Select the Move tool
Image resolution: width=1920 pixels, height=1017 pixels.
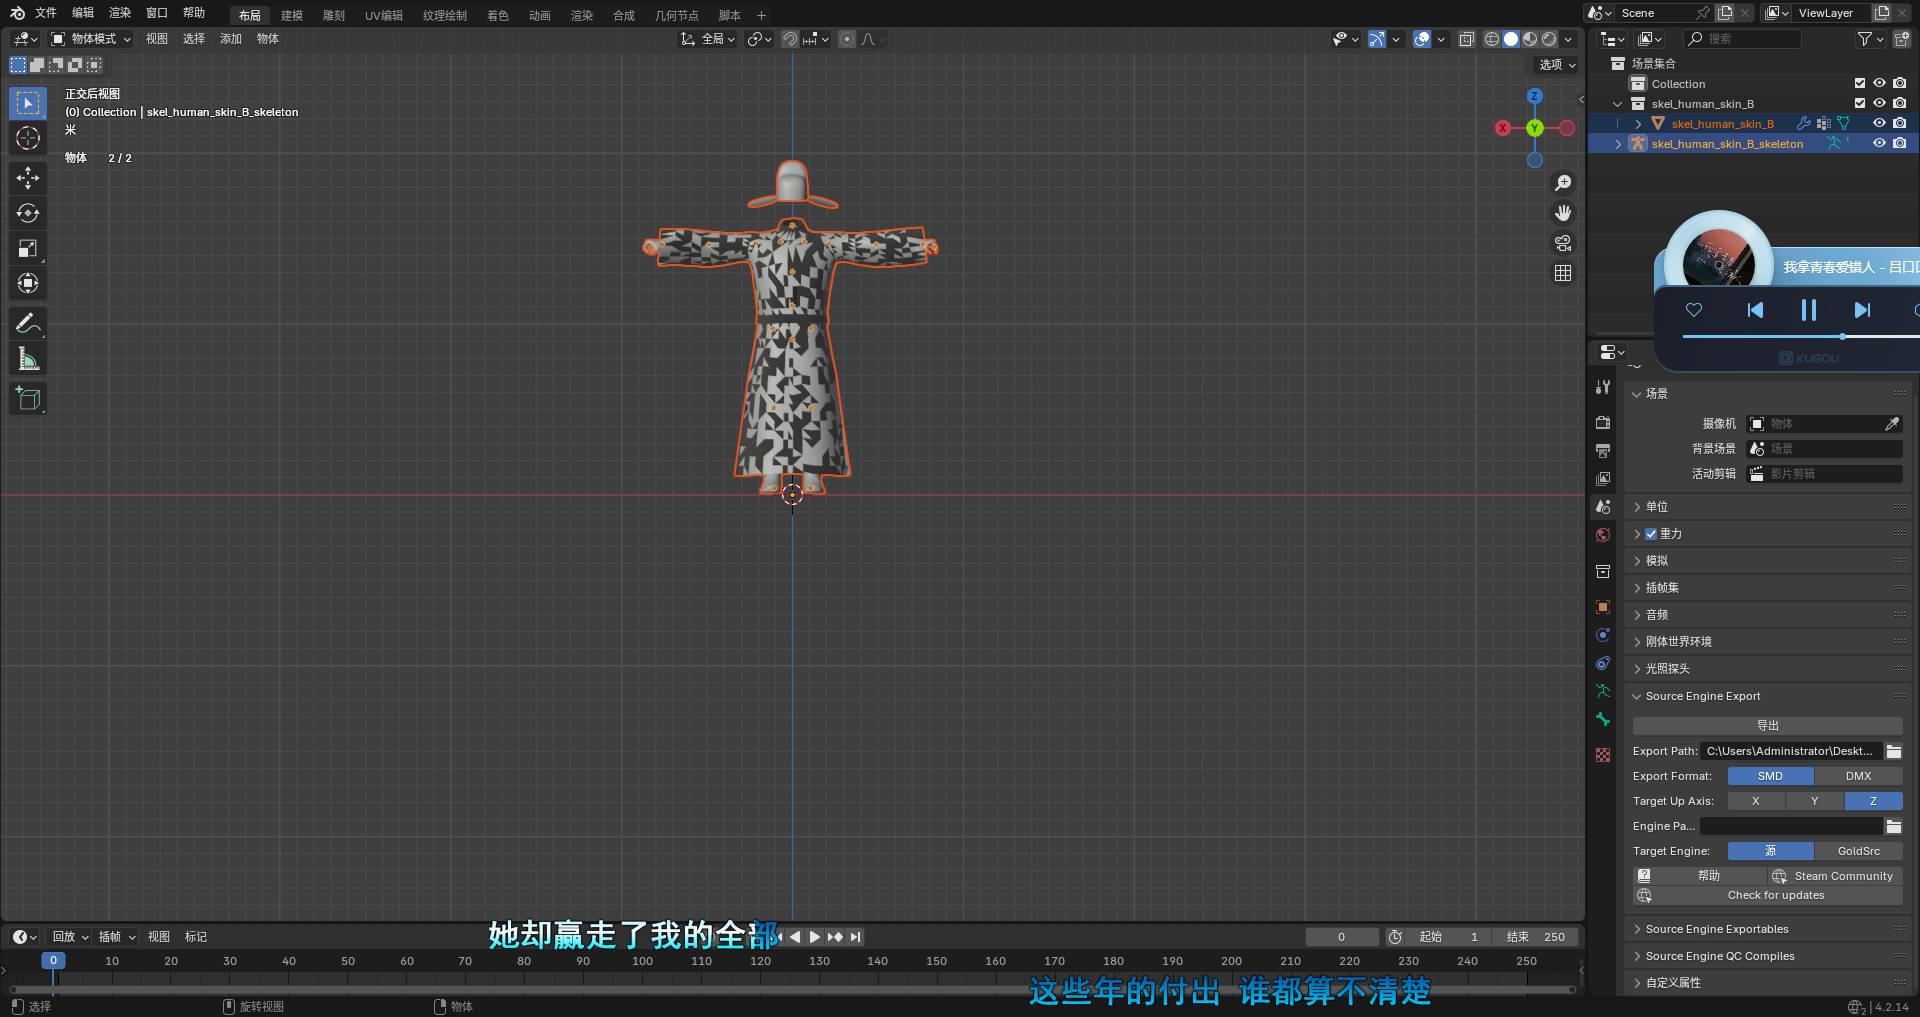tap(28, 178)
